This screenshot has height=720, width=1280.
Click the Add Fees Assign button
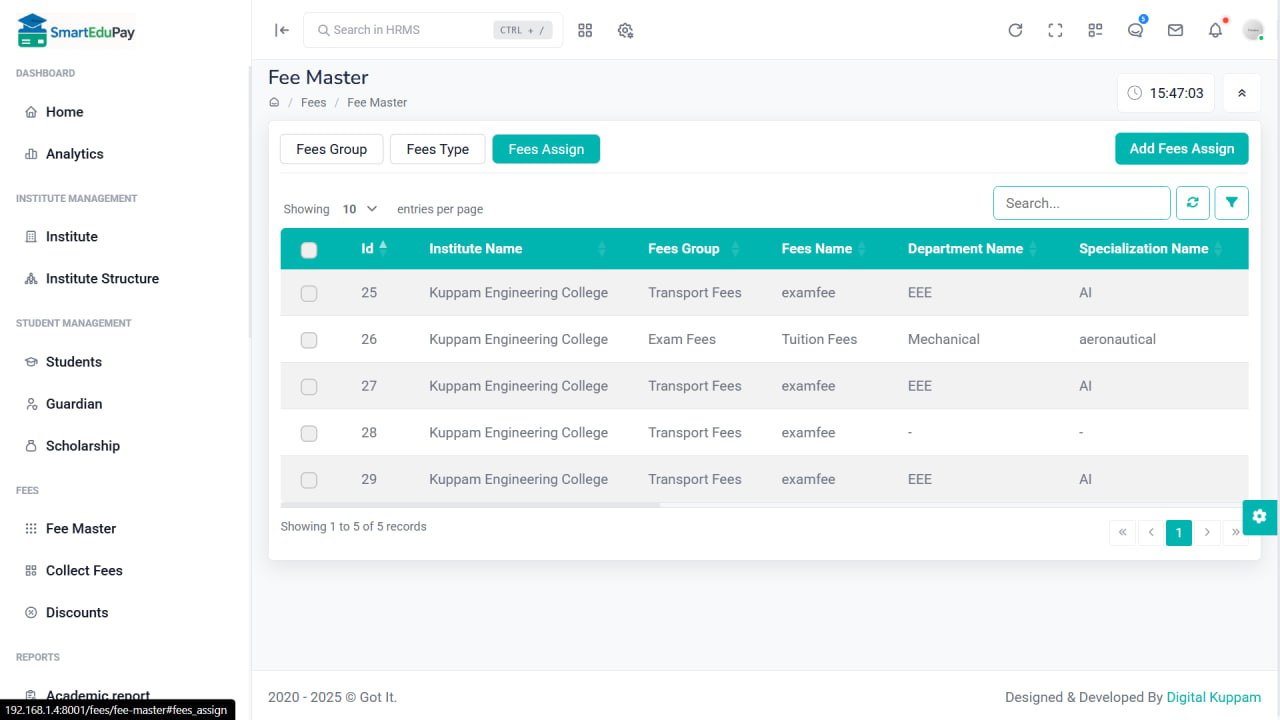(1181, 149)
